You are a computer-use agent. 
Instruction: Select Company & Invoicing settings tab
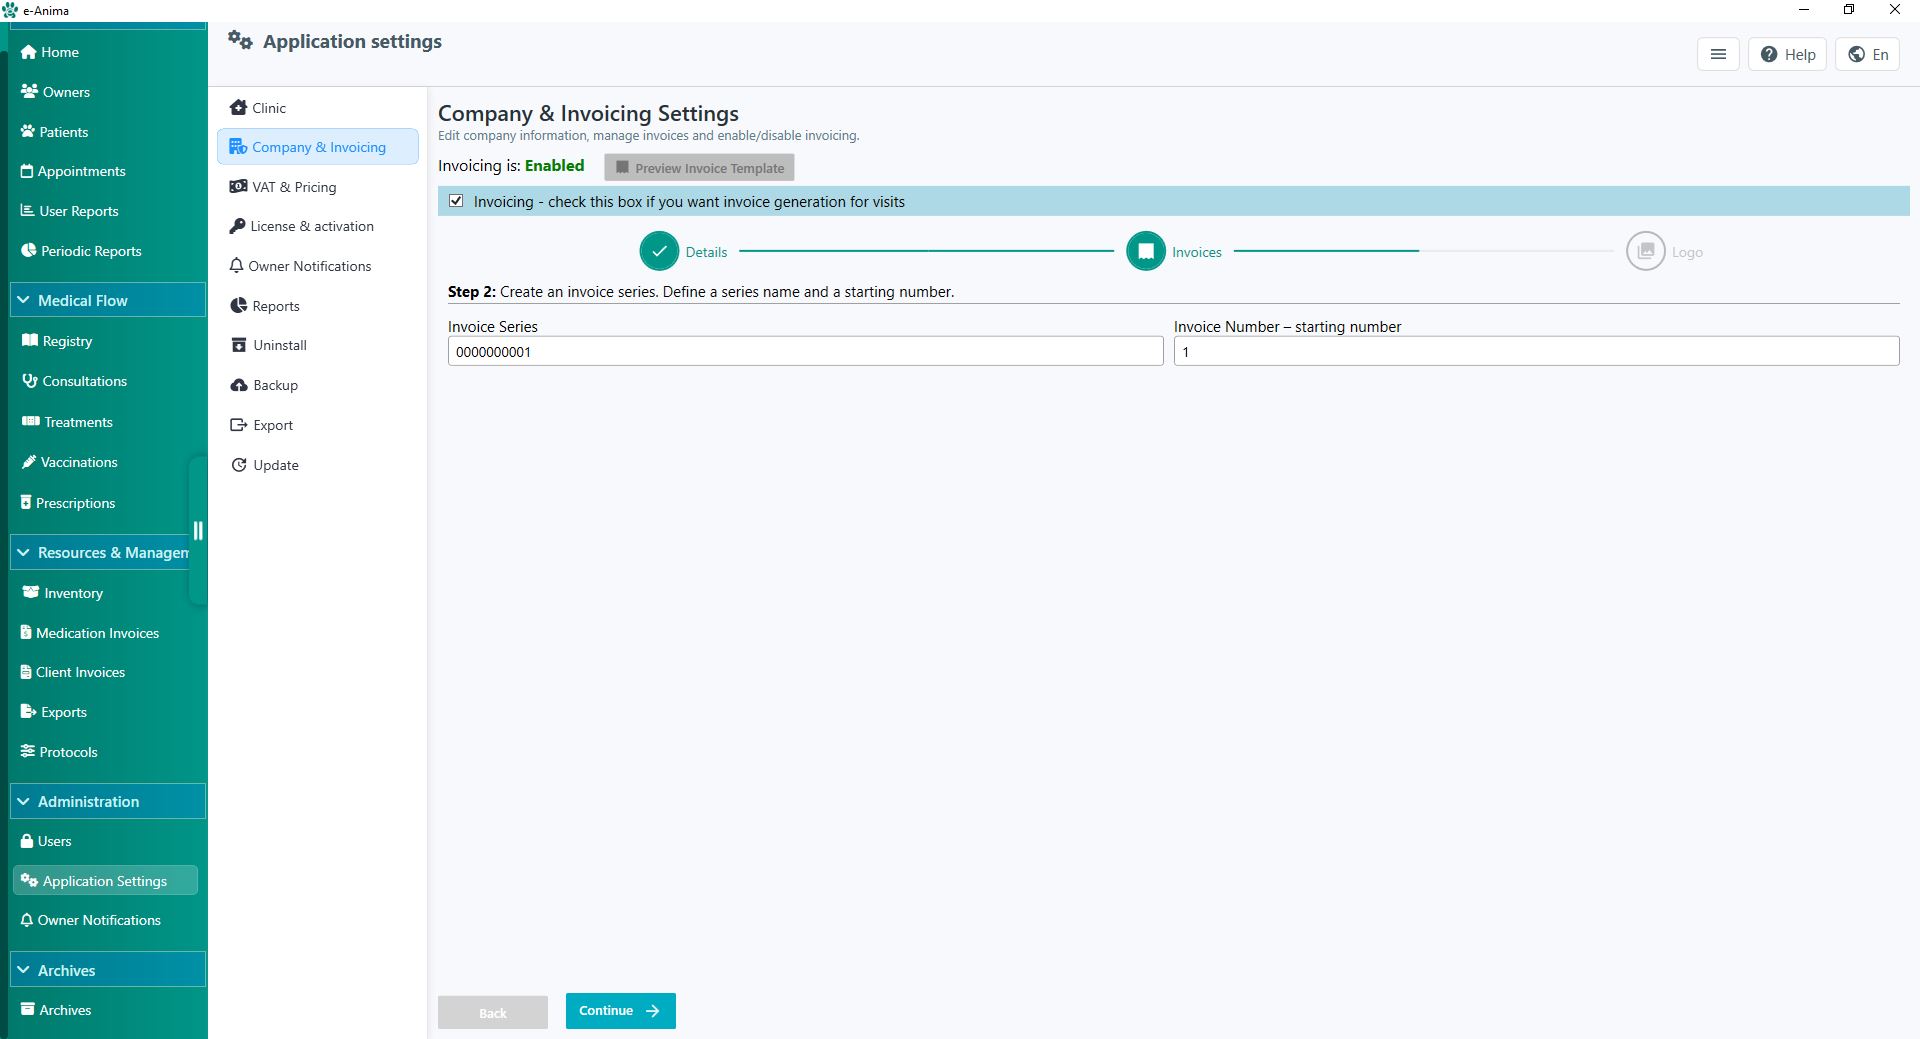point(317,146)
